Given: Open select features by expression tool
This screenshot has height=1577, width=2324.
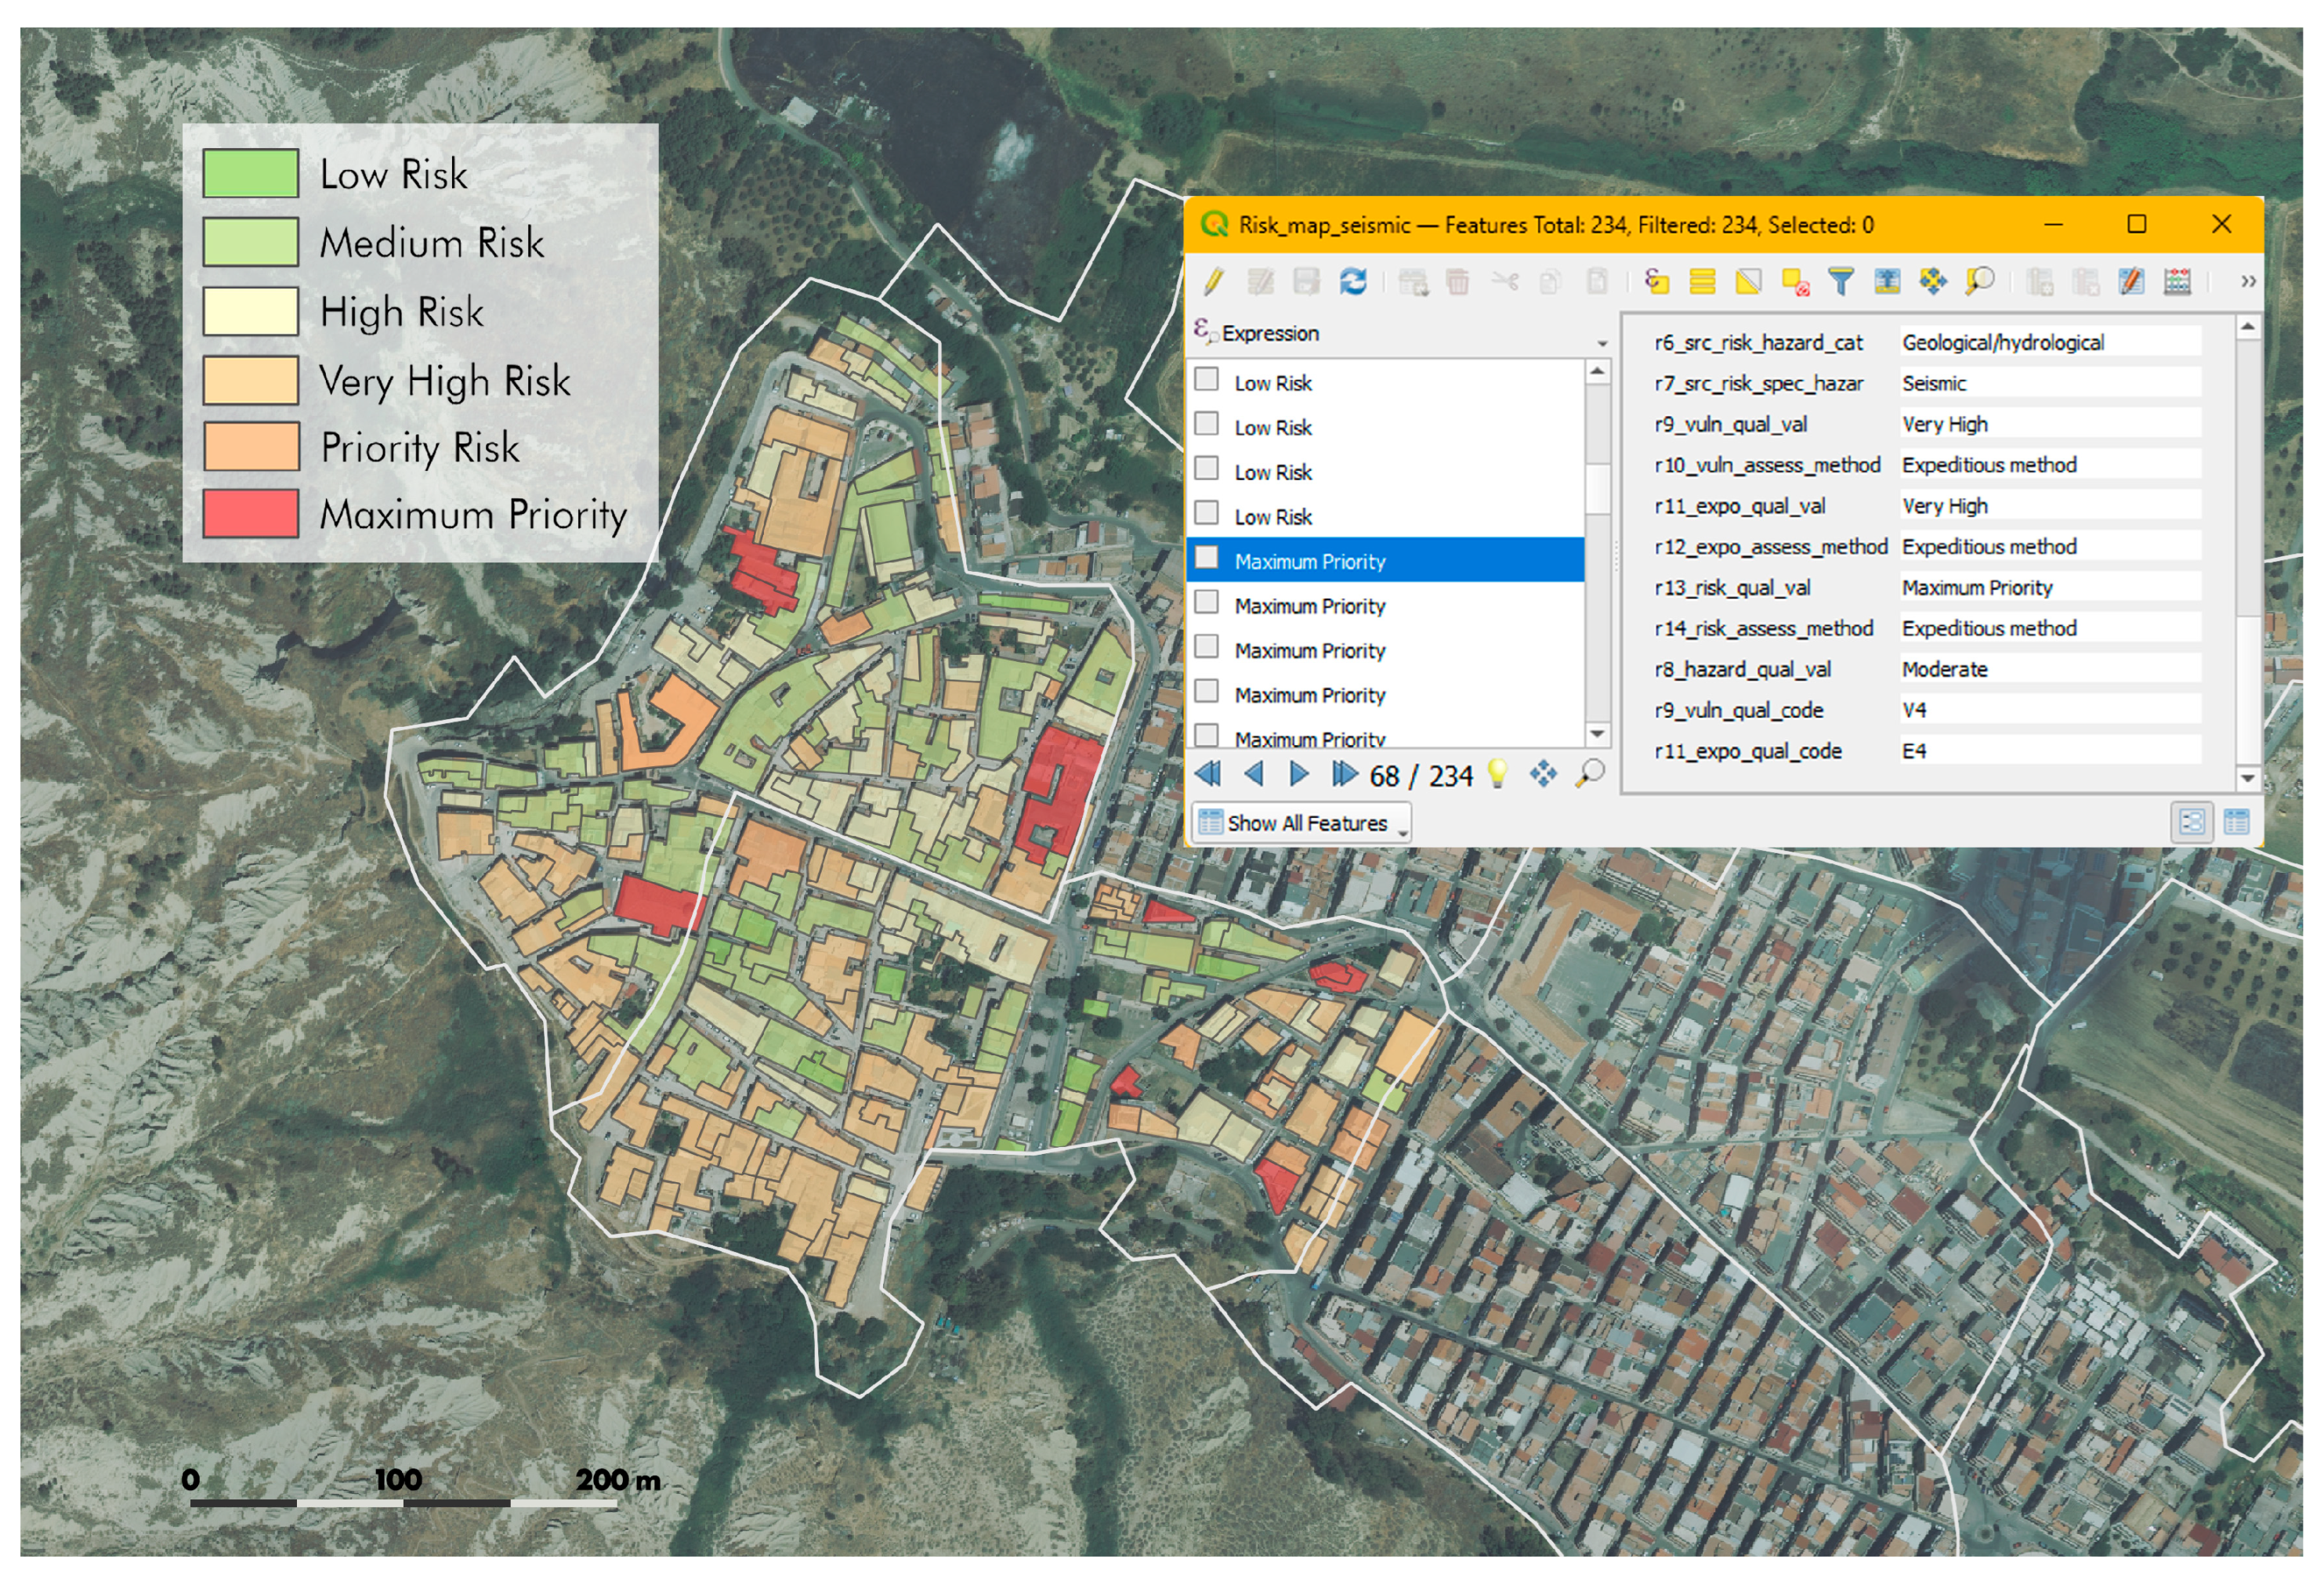Looking at the screenshot, I should 1657,282.
